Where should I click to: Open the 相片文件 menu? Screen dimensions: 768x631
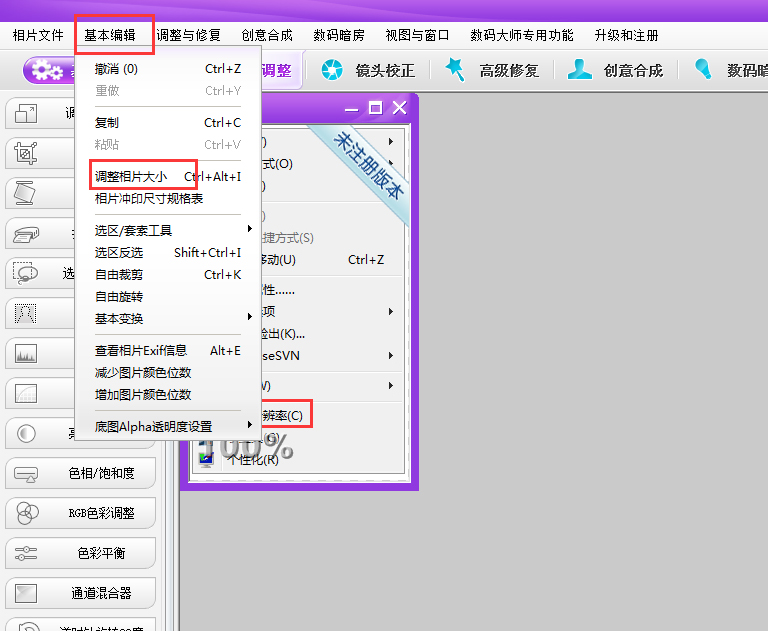tap(38, 35)
